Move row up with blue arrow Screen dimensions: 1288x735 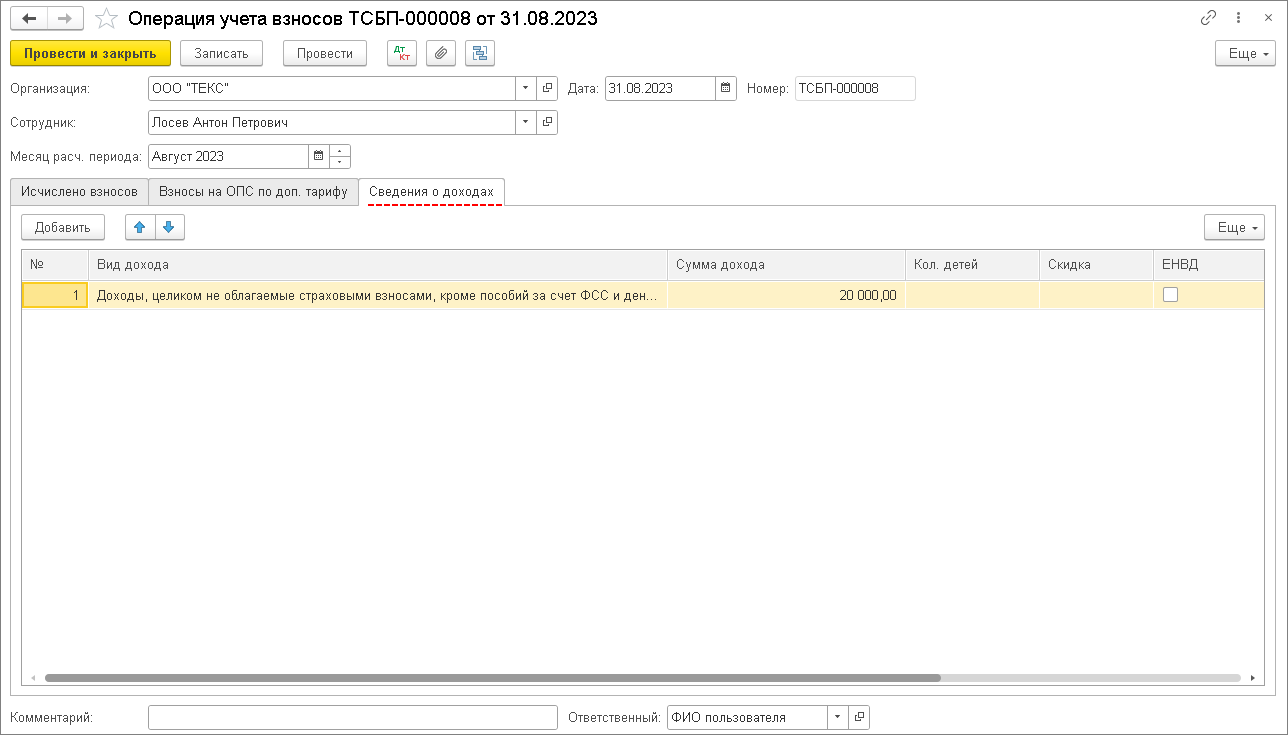(x=140, y=227)
